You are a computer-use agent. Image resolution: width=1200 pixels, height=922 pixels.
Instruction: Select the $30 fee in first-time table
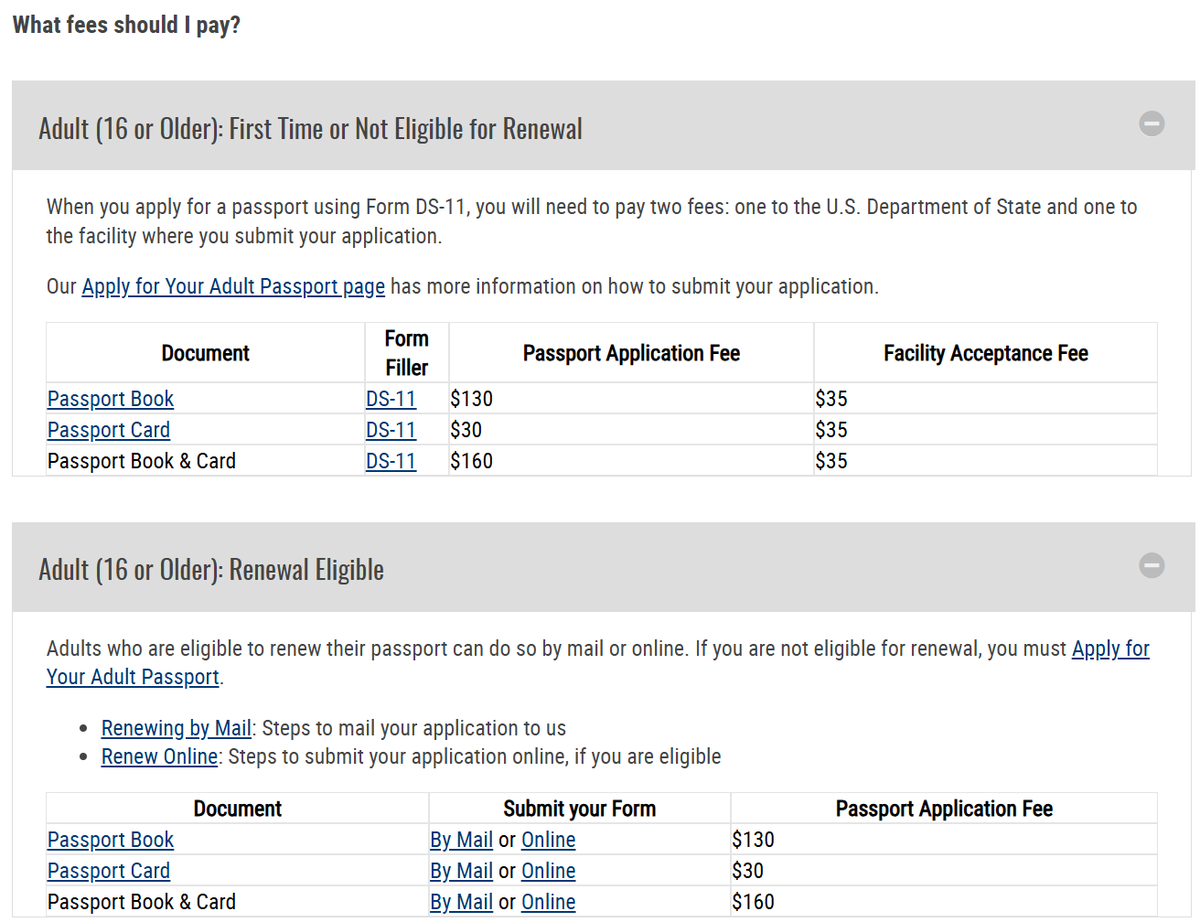[466, 430]
